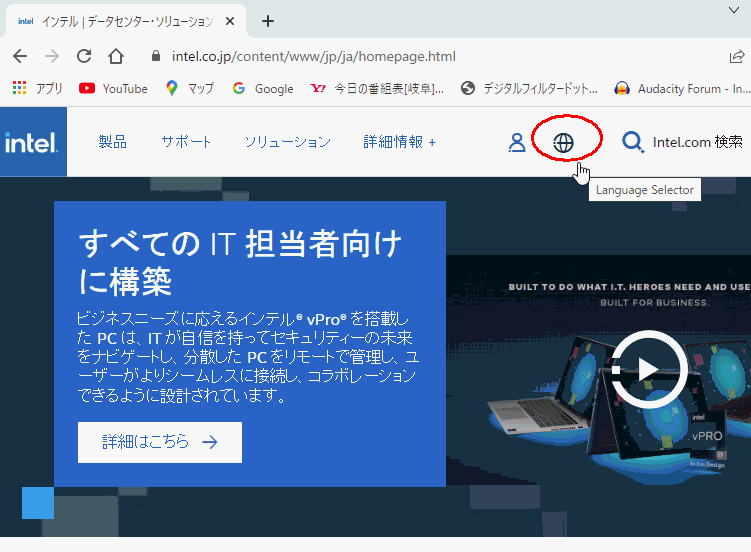Open new tab with plus button
This screenshot has height=552, width=751.
(x=268, y=21)
